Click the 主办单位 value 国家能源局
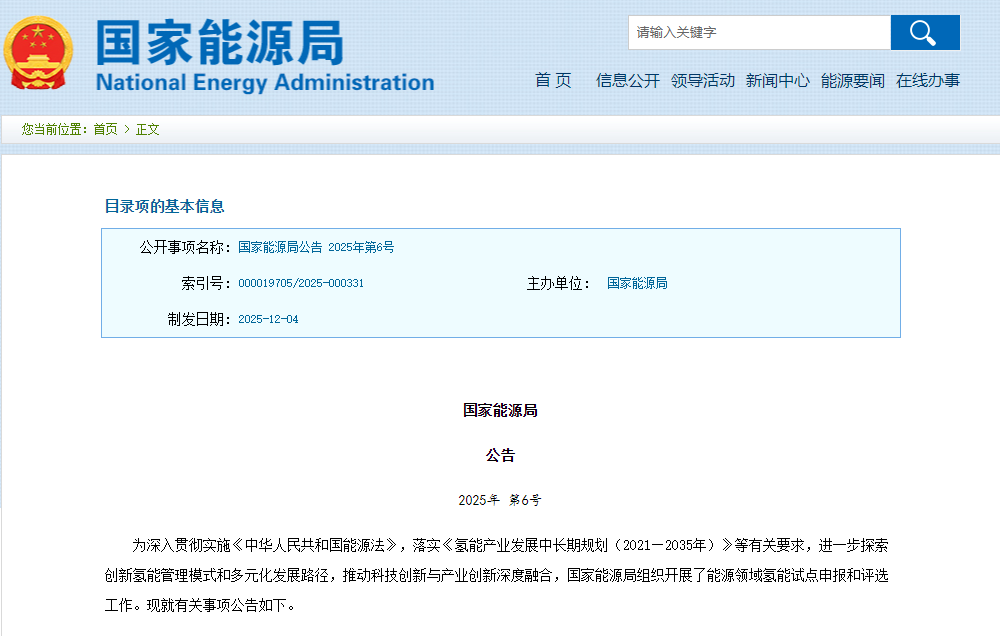Image resolution: width=1000 pixels, height=636 pixels. 637,283
